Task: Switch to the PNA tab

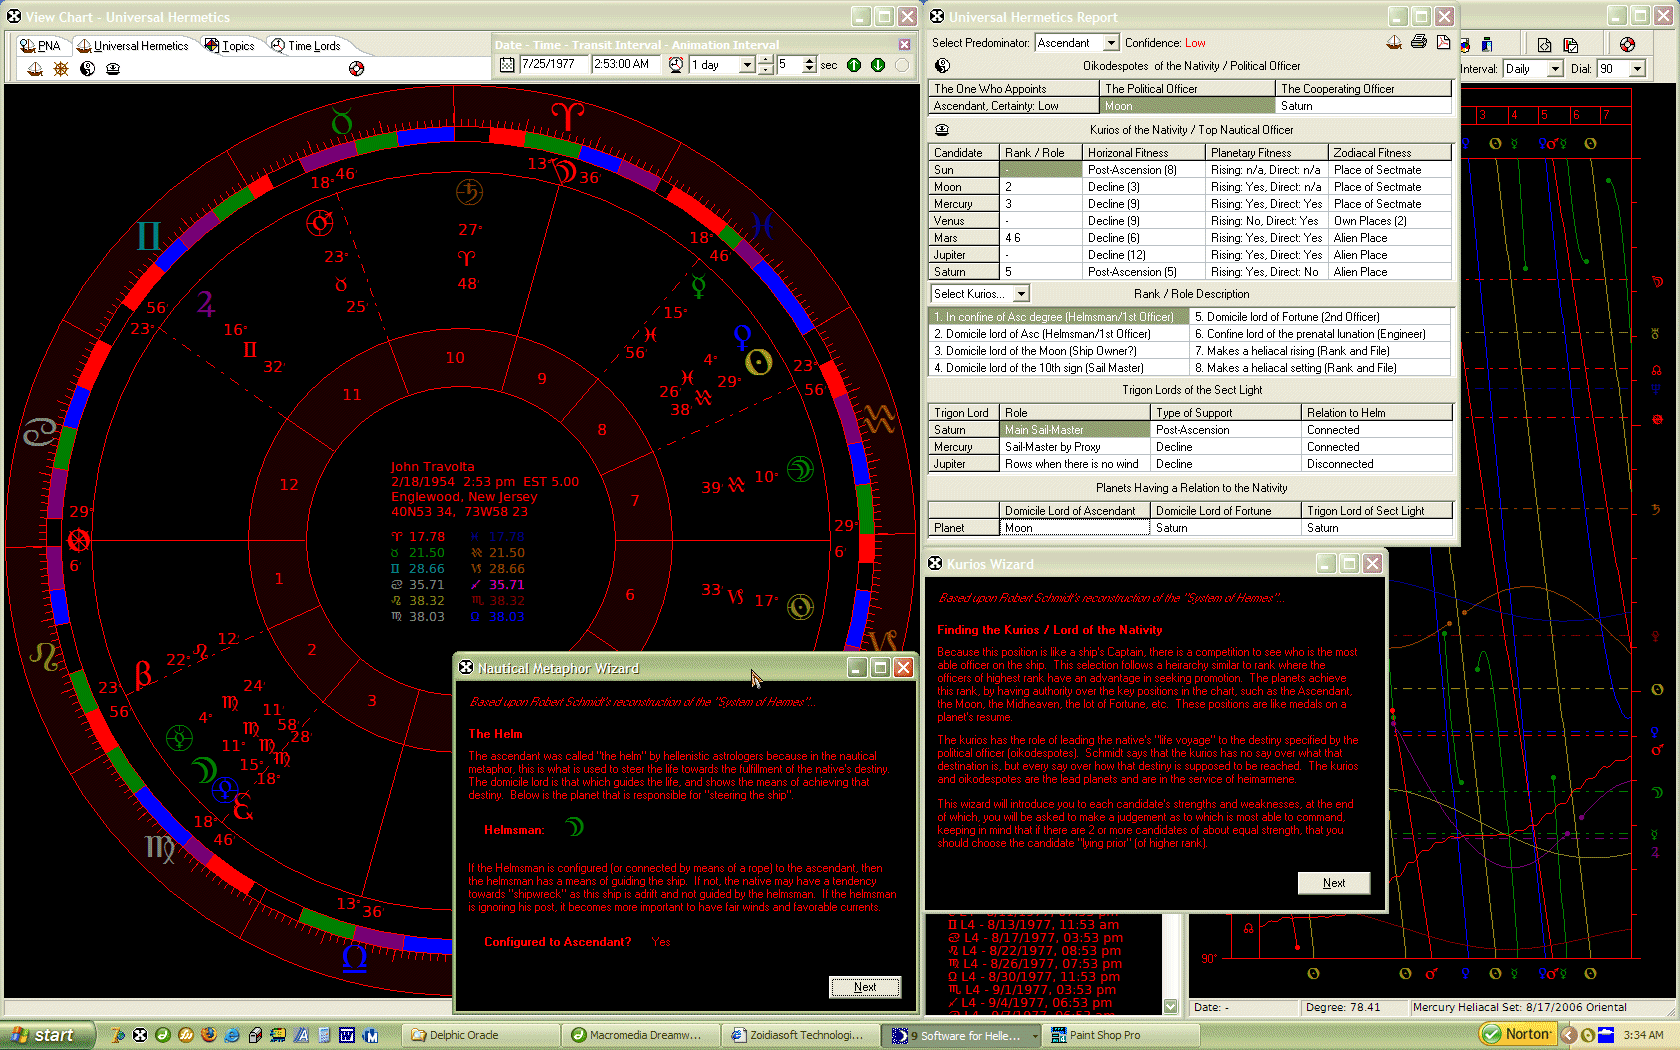Action: point(41,45)
